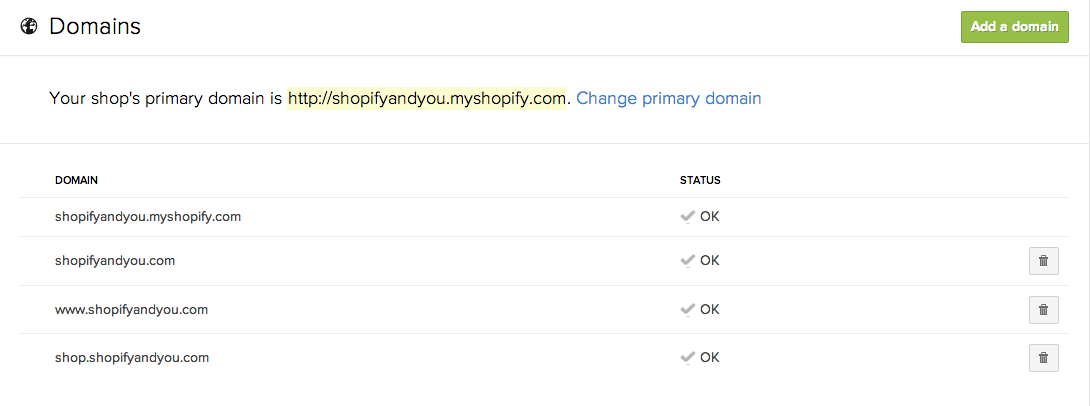
Task: Click the globe icon beside Domains heading
Action: click(29, 27)
